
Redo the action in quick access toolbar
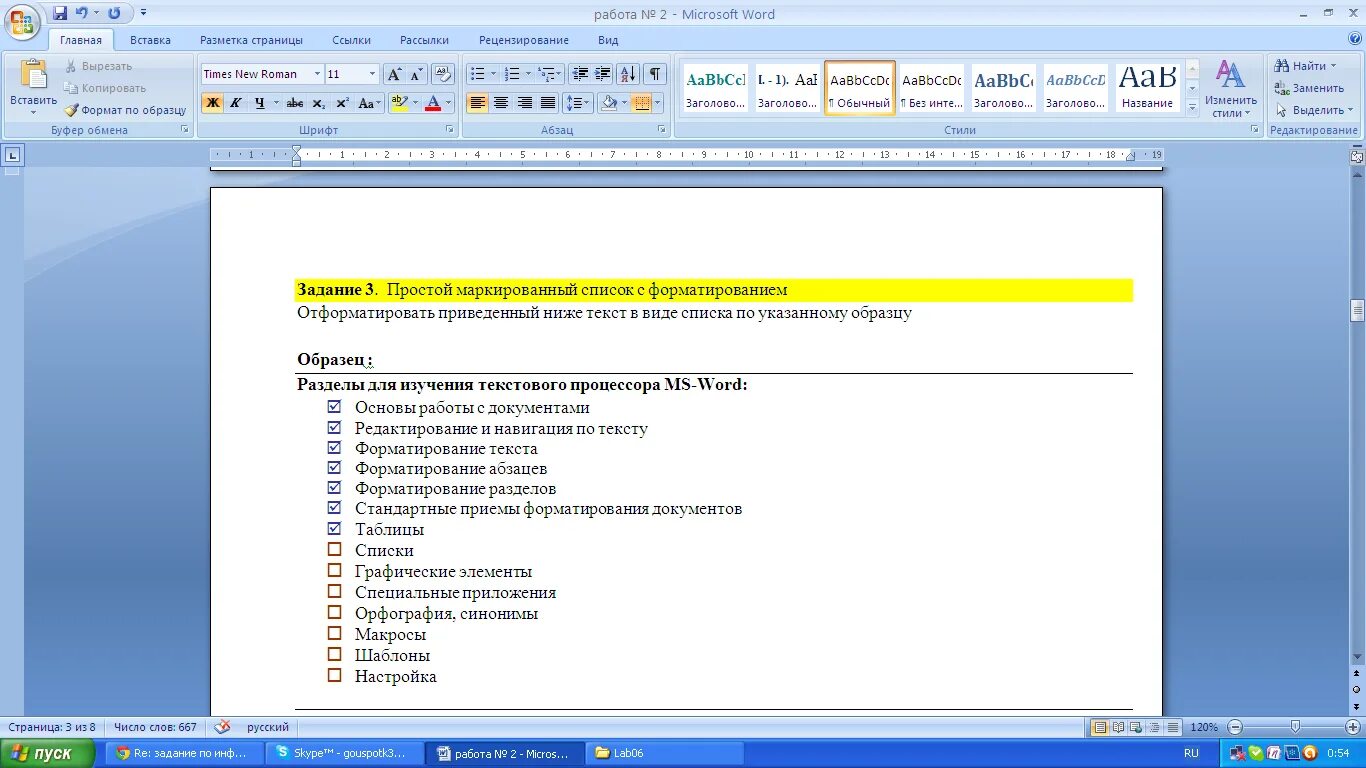(113, 13)
